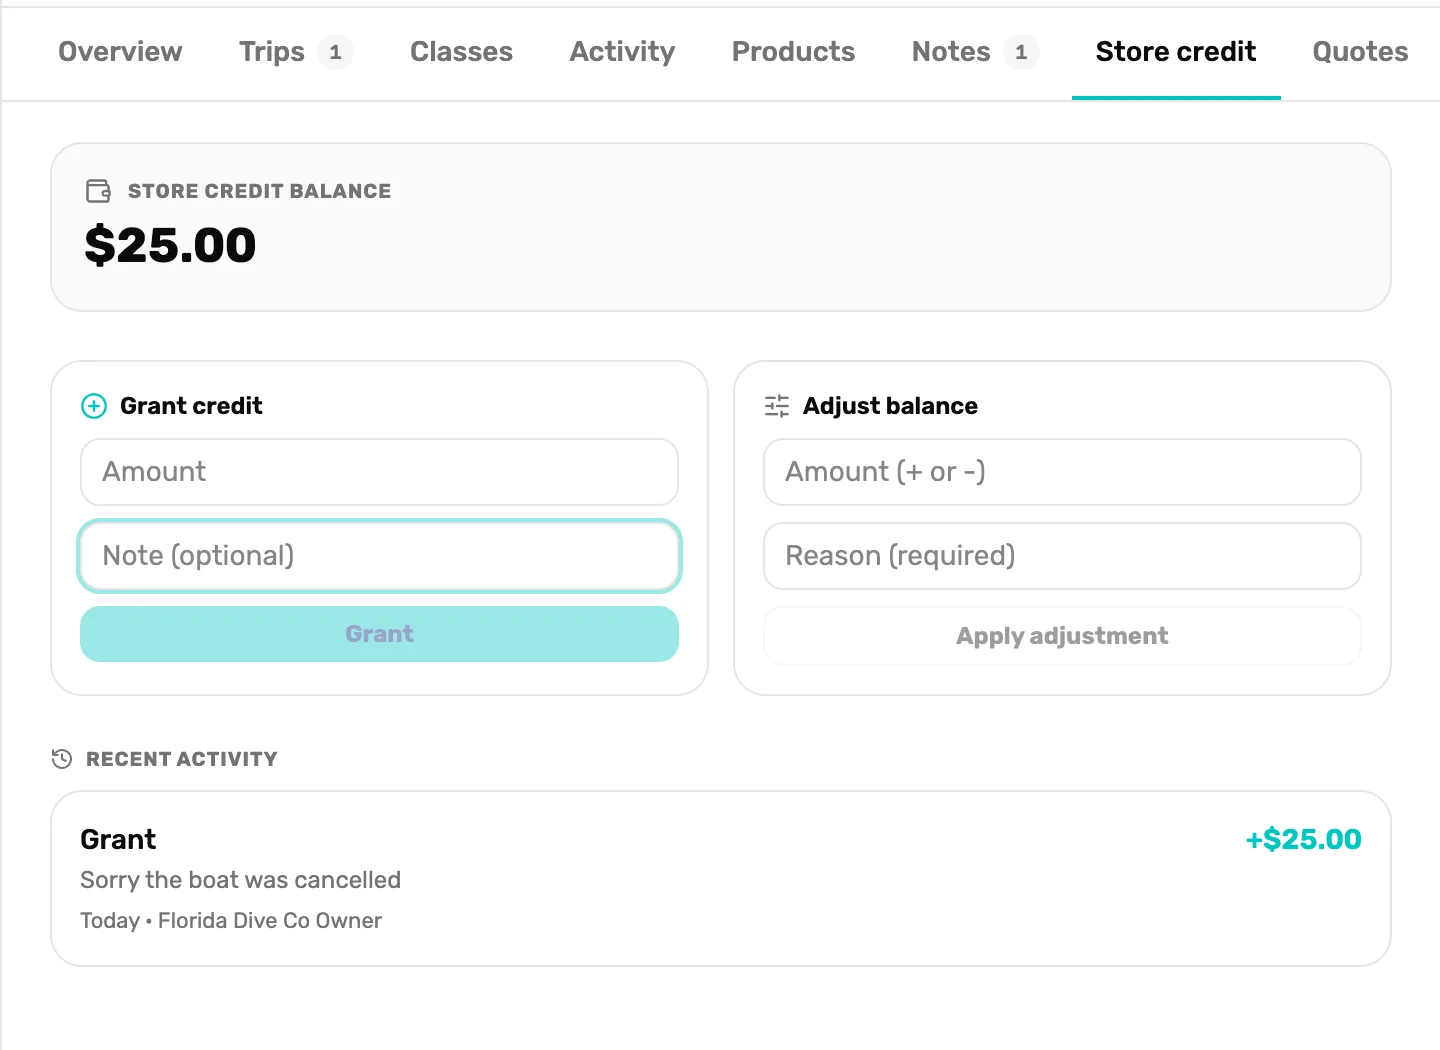Select the Products tab

click(x=793, y=52)
